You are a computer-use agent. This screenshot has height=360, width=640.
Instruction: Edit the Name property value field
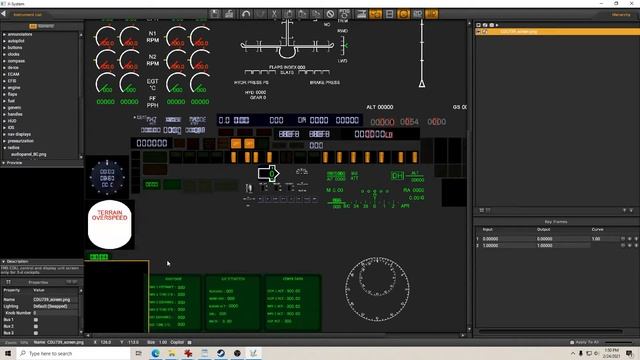(55, 299)
